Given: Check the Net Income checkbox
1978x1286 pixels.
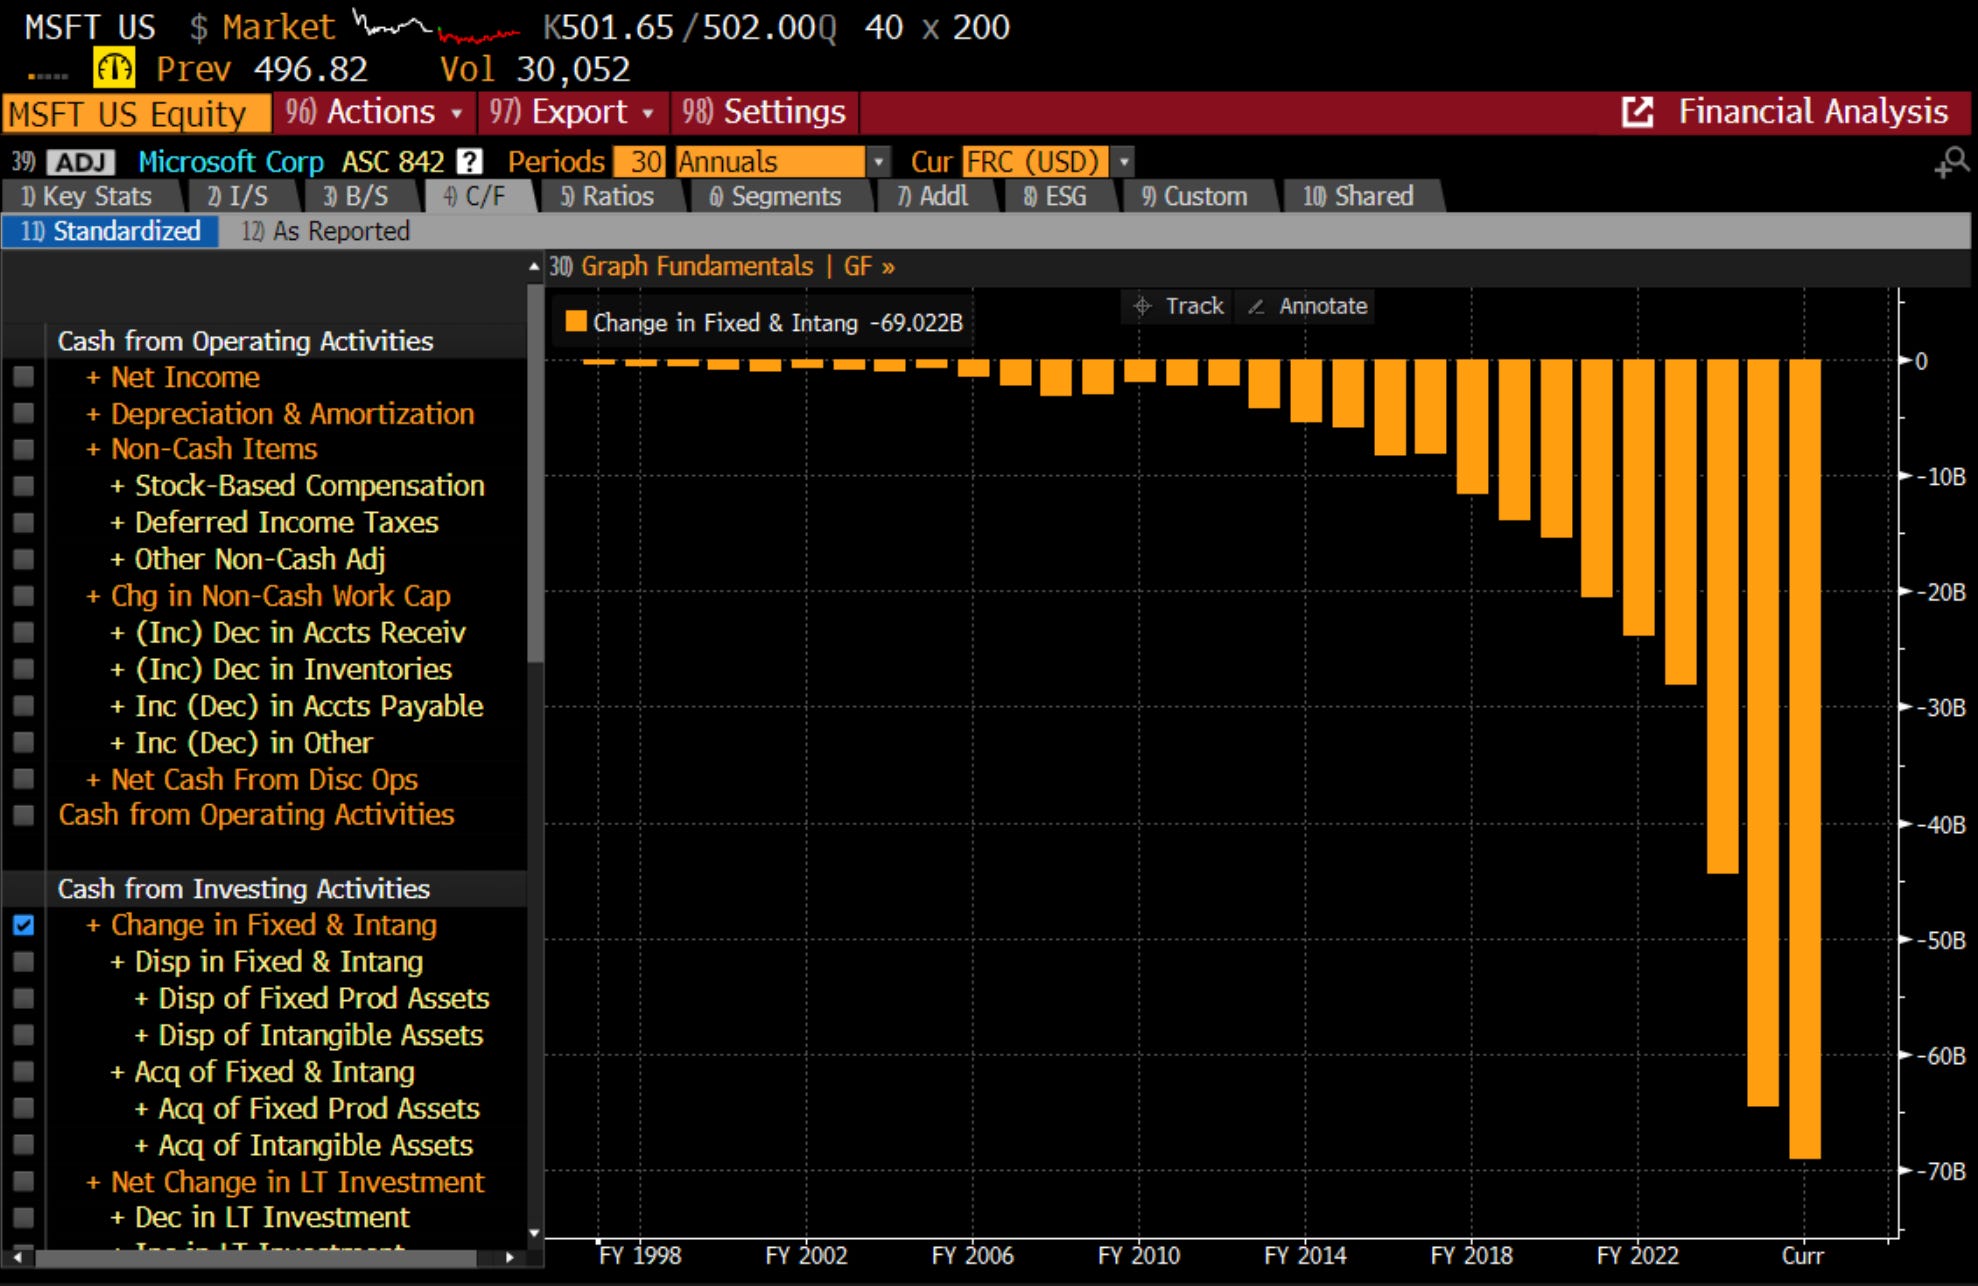Looking at the screenshot, I should [23, 377].
